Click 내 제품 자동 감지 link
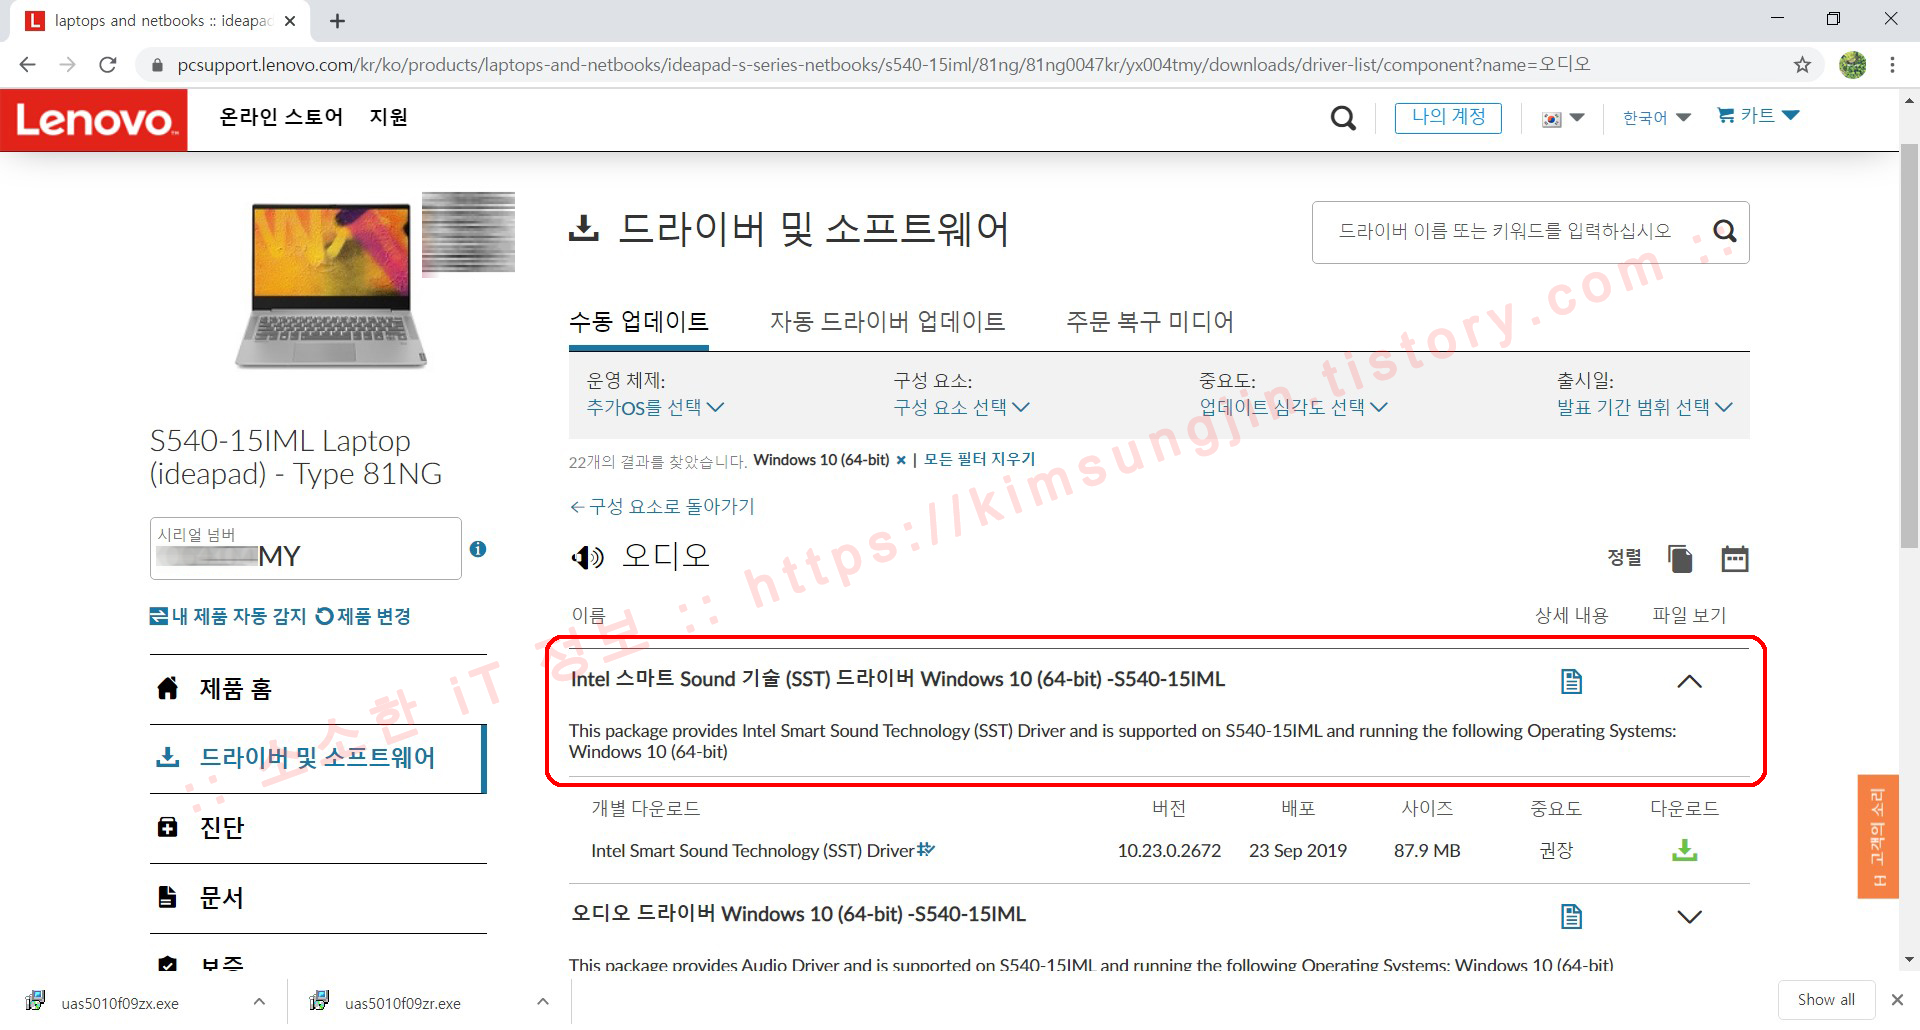This screenshot has width=1920, height=1030. pos(228,616)
